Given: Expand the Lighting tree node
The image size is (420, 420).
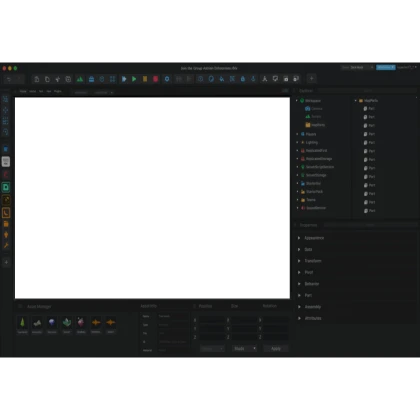Looking at the screenshot, I should (x=297, y=142).
